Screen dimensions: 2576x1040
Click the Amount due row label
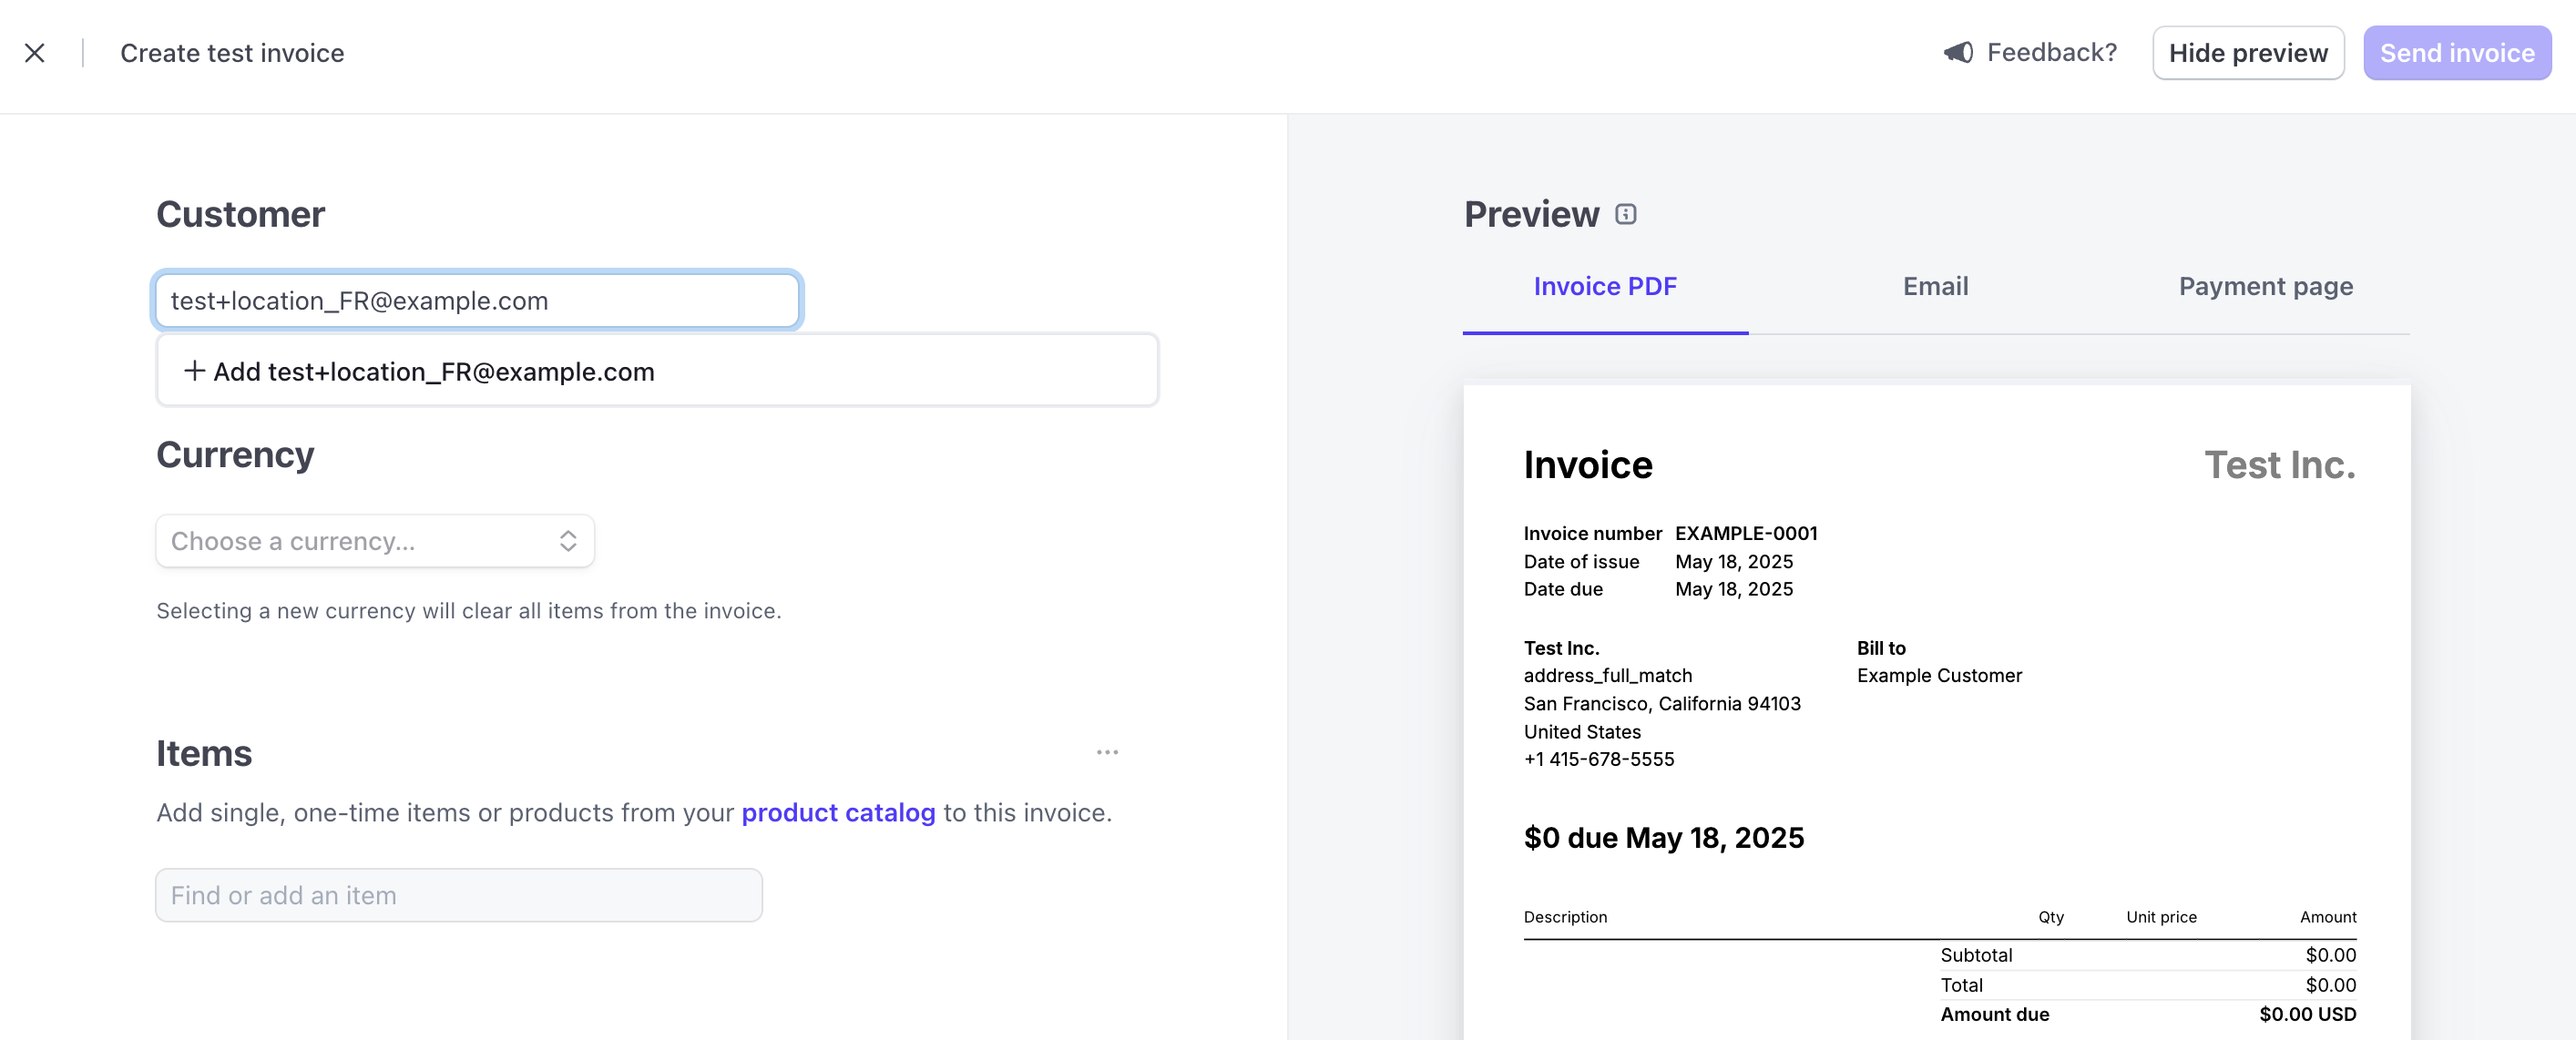click(1995, 1014)
